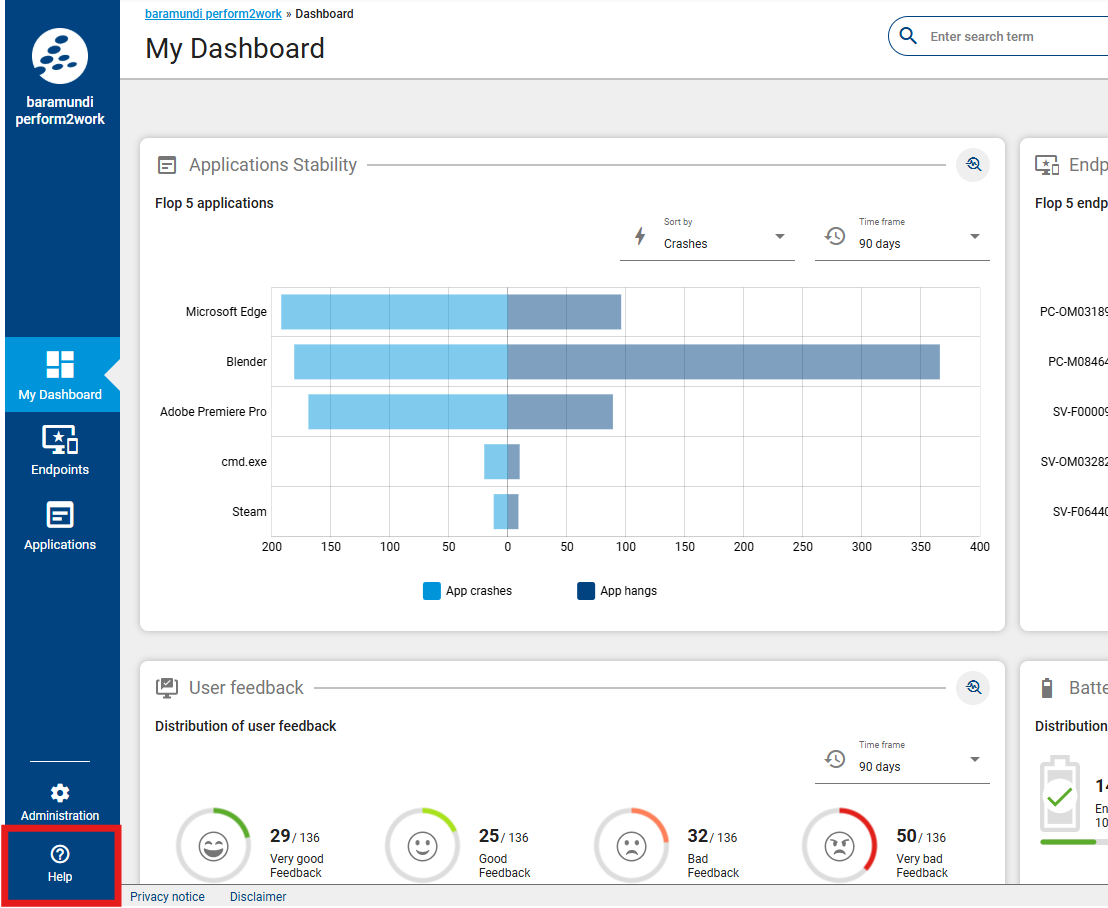
Task: Open the Disclaimer link
Action: [258, 897]
